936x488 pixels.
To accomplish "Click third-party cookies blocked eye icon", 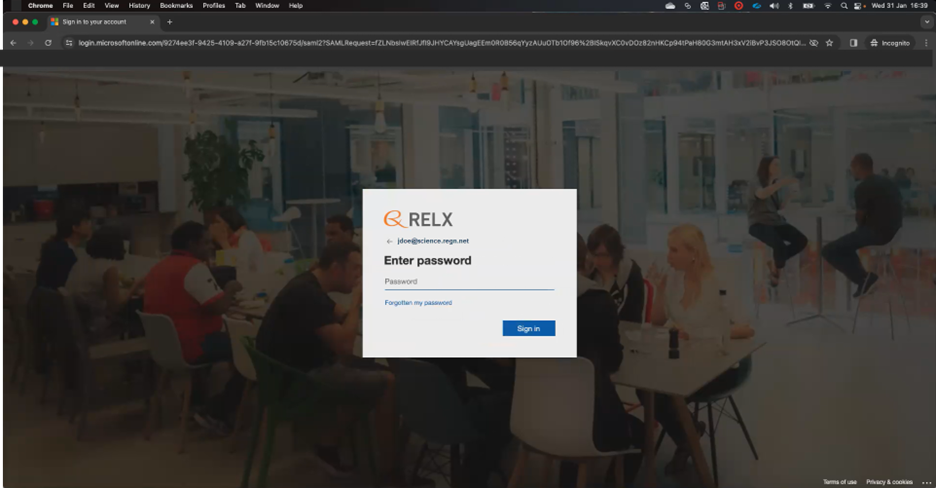I will pos(814,43).
